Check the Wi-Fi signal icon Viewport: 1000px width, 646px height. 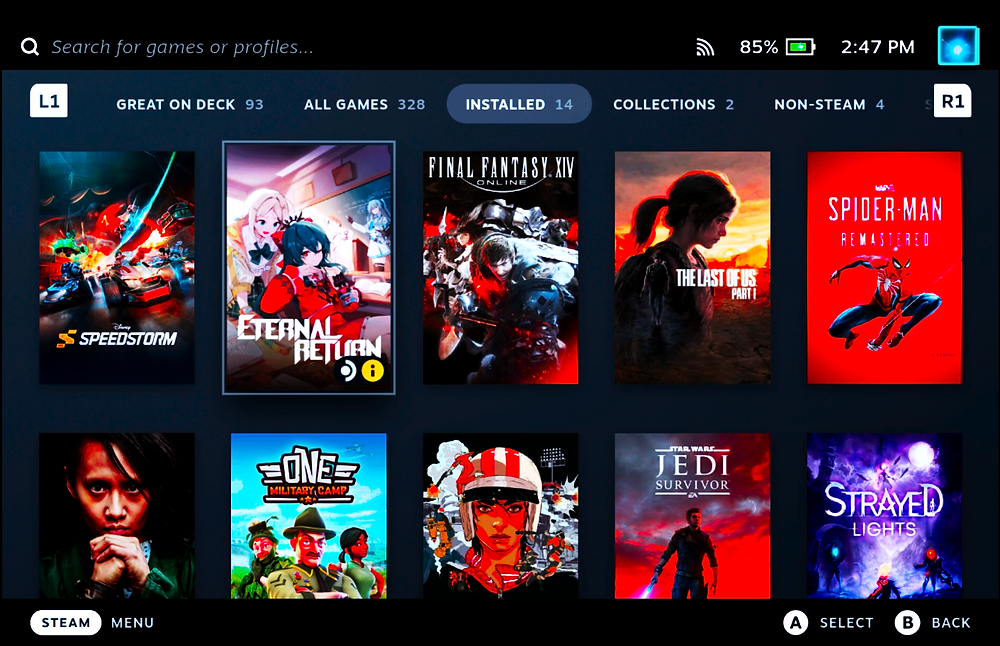pyautogui.click(x=705, y=47)
